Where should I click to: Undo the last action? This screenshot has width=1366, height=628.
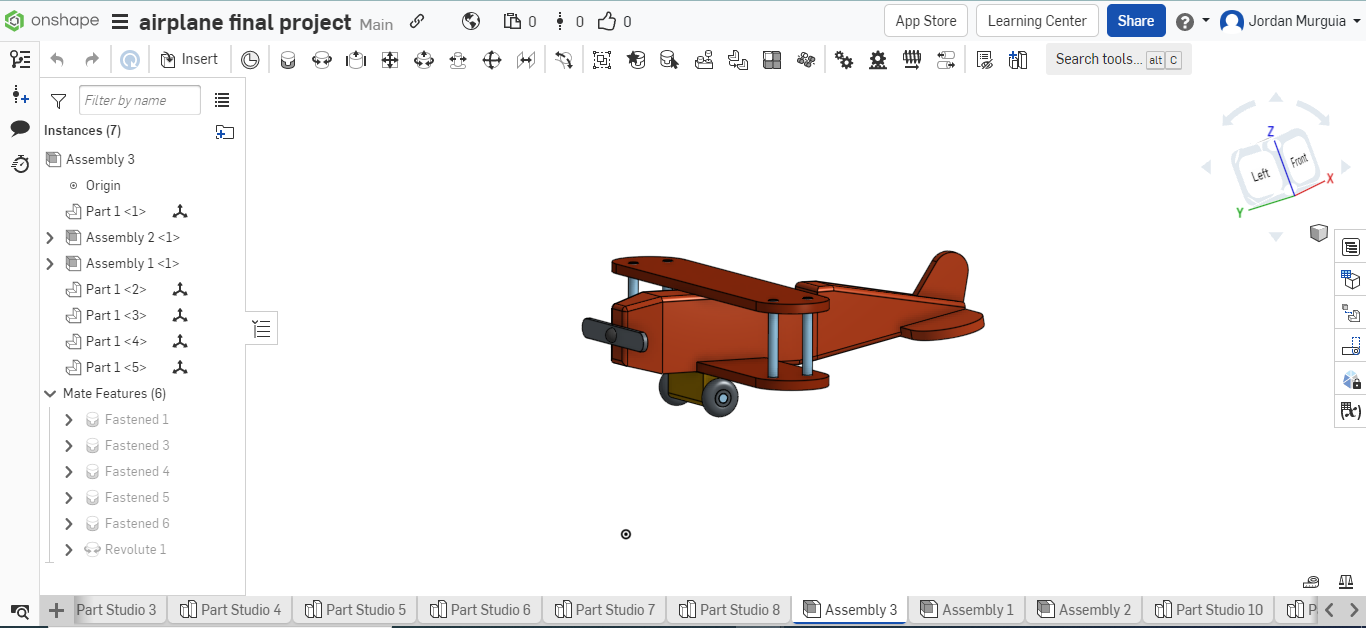[x=58, y=59]
